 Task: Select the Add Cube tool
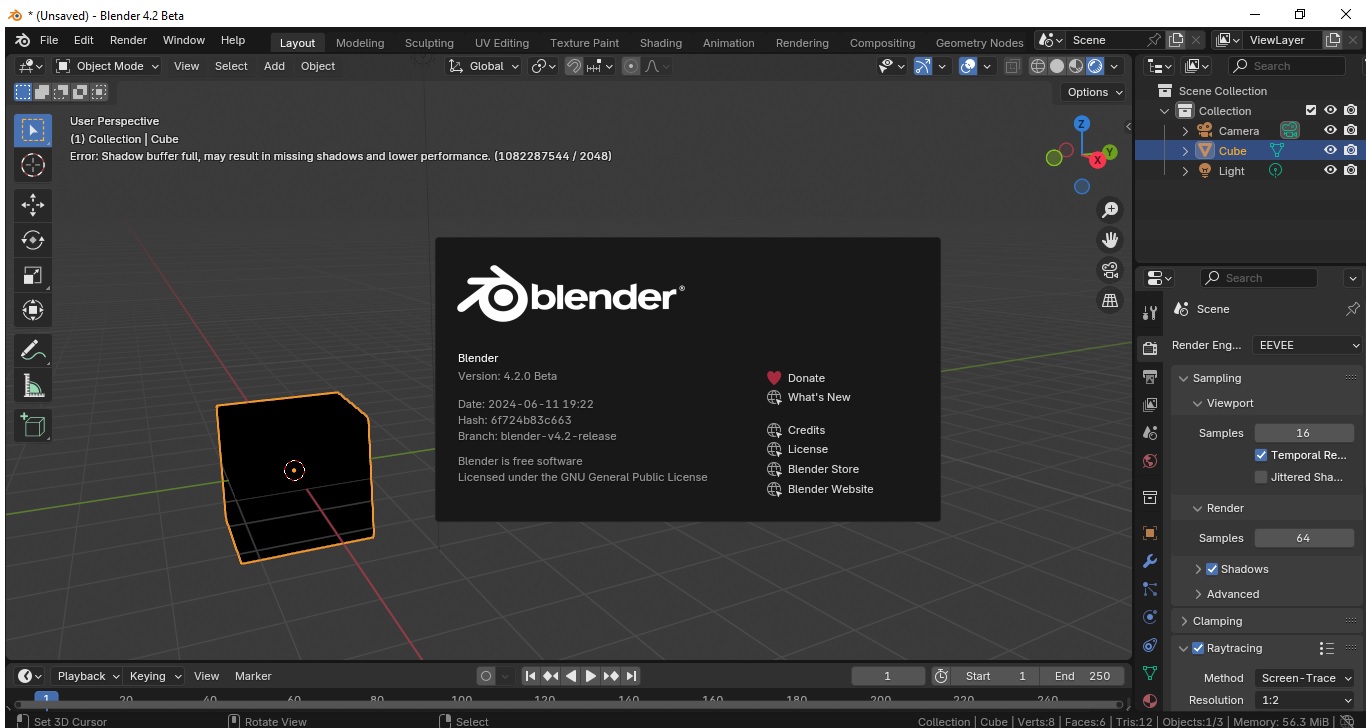[x=33, y=426]
